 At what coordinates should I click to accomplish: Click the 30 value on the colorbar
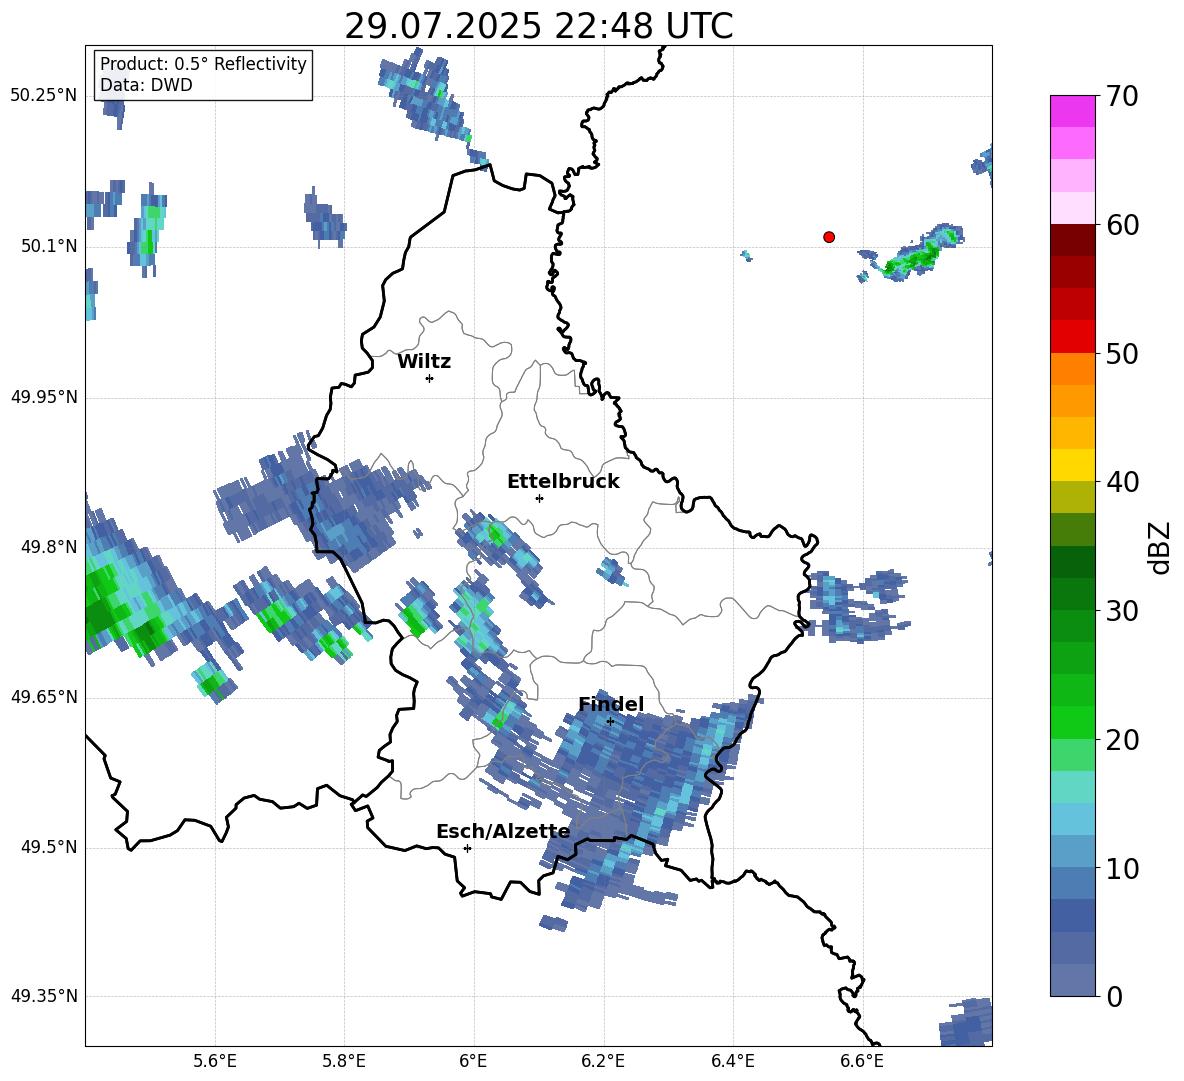tap(1122, 611)
